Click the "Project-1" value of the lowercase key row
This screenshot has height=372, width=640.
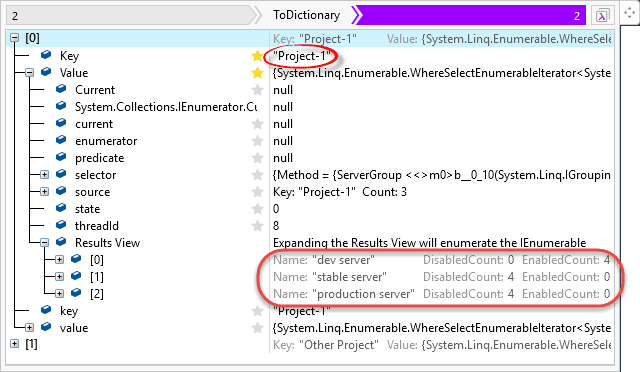pos(302,311)
